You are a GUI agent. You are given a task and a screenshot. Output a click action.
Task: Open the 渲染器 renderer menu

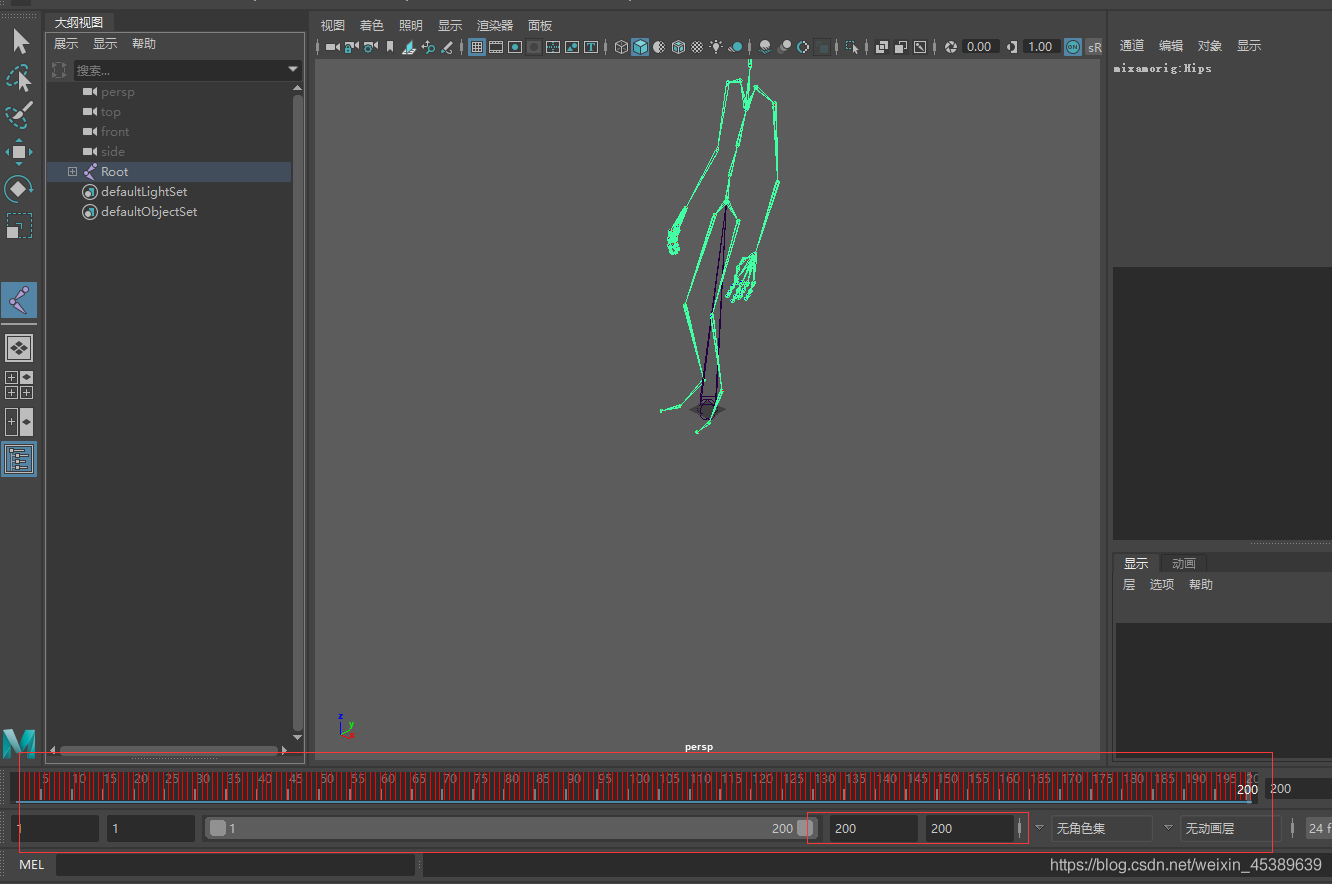[494, 25]
